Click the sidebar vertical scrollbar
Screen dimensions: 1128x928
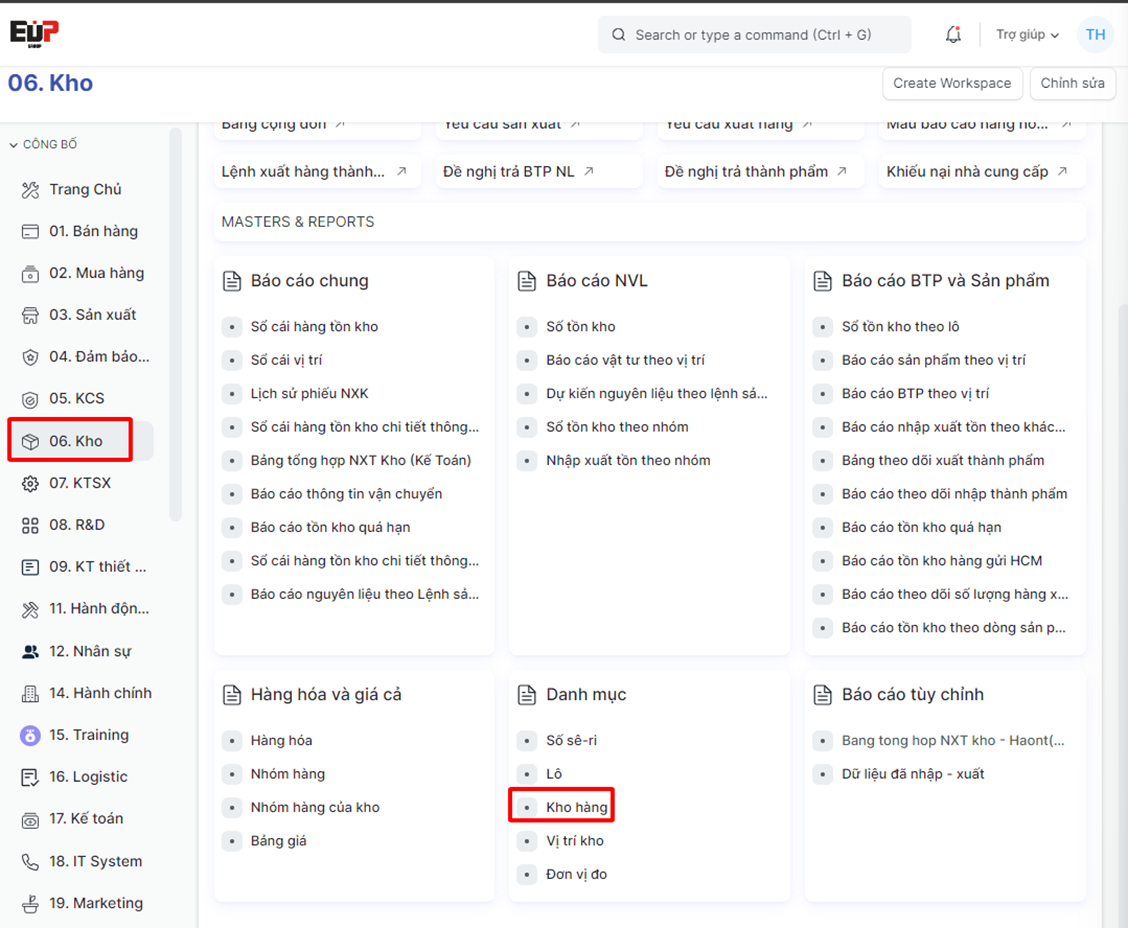coord(176,320)
